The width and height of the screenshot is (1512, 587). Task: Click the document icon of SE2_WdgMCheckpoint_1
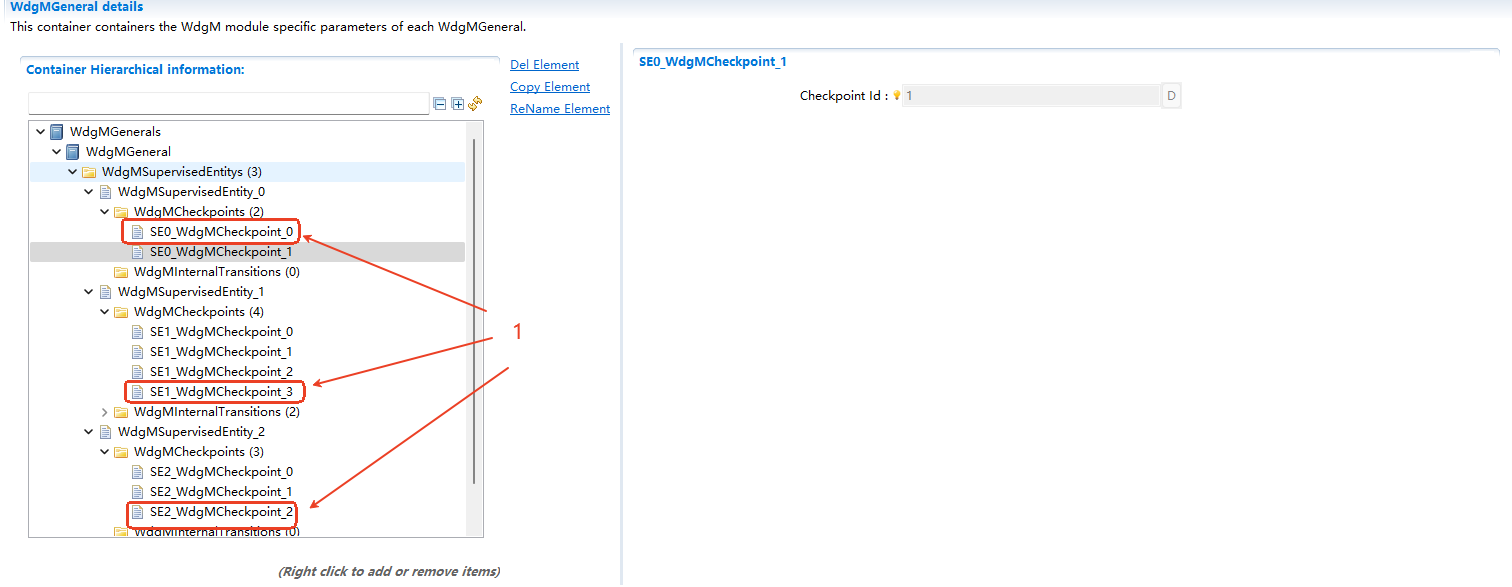pos(137,491)
